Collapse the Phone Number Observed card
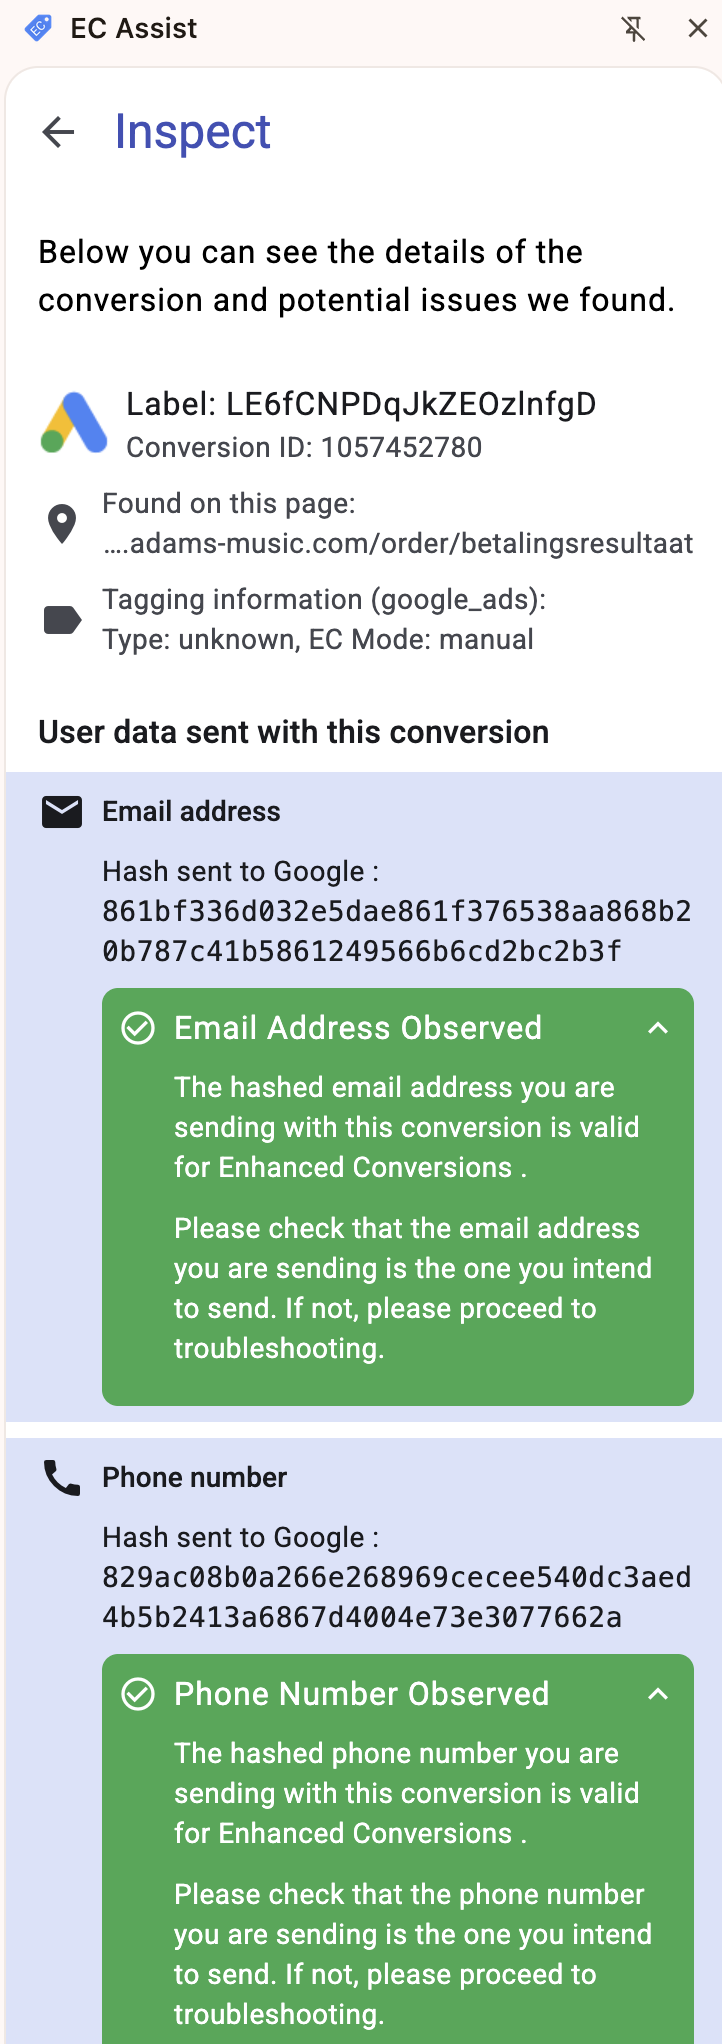This screenshot has height=2044, width=722. [658, 1694]
